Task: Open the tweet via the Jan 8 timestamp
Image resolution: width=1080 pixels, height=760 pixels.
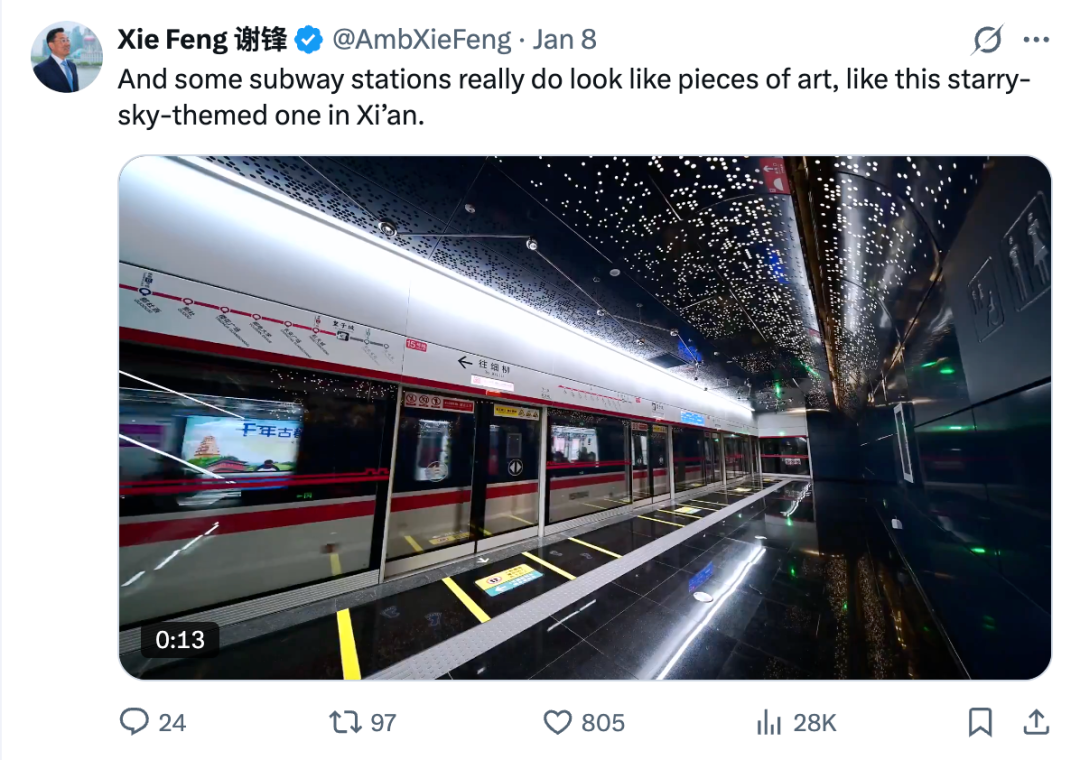Action: click(563, 39)
